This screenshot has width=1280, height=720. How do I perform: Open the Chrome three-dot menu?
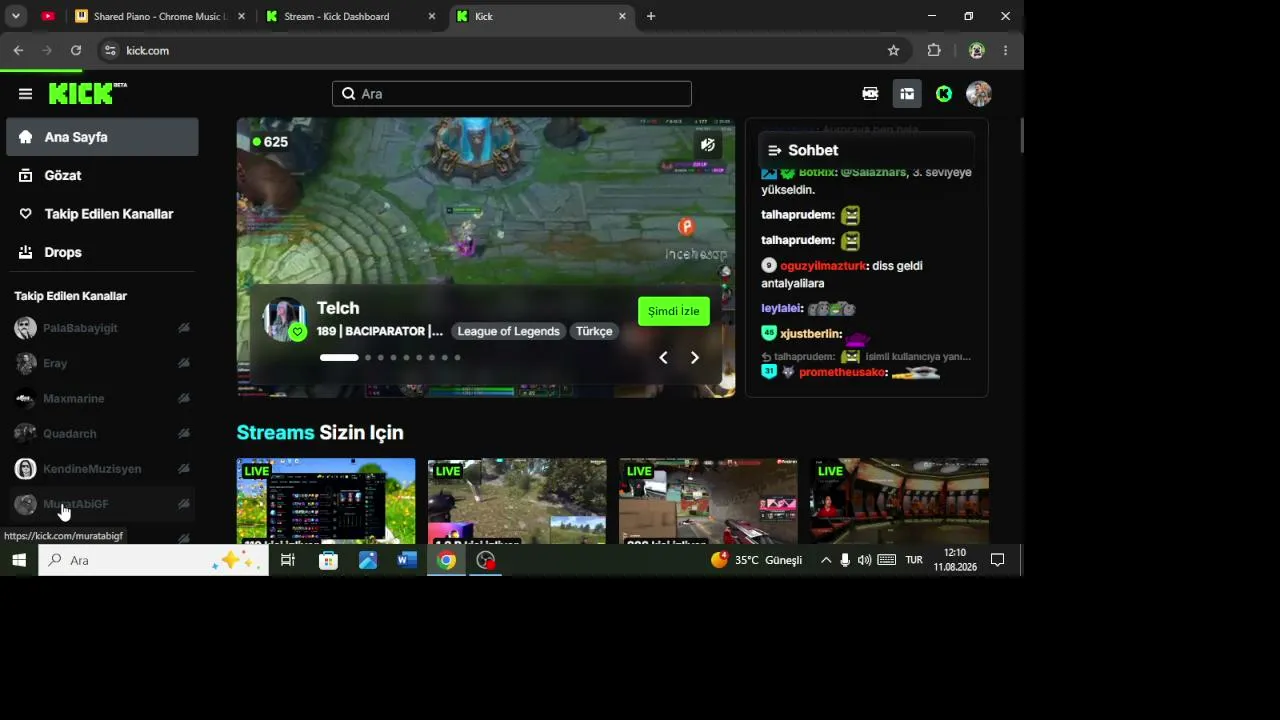pos(1005,50)
